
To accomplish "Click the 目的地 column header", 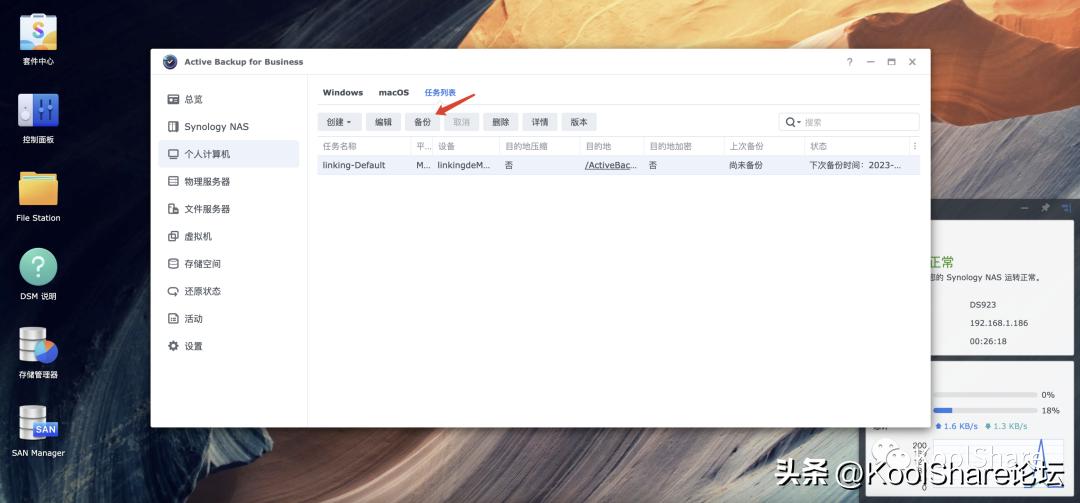I will click(612, 146).
